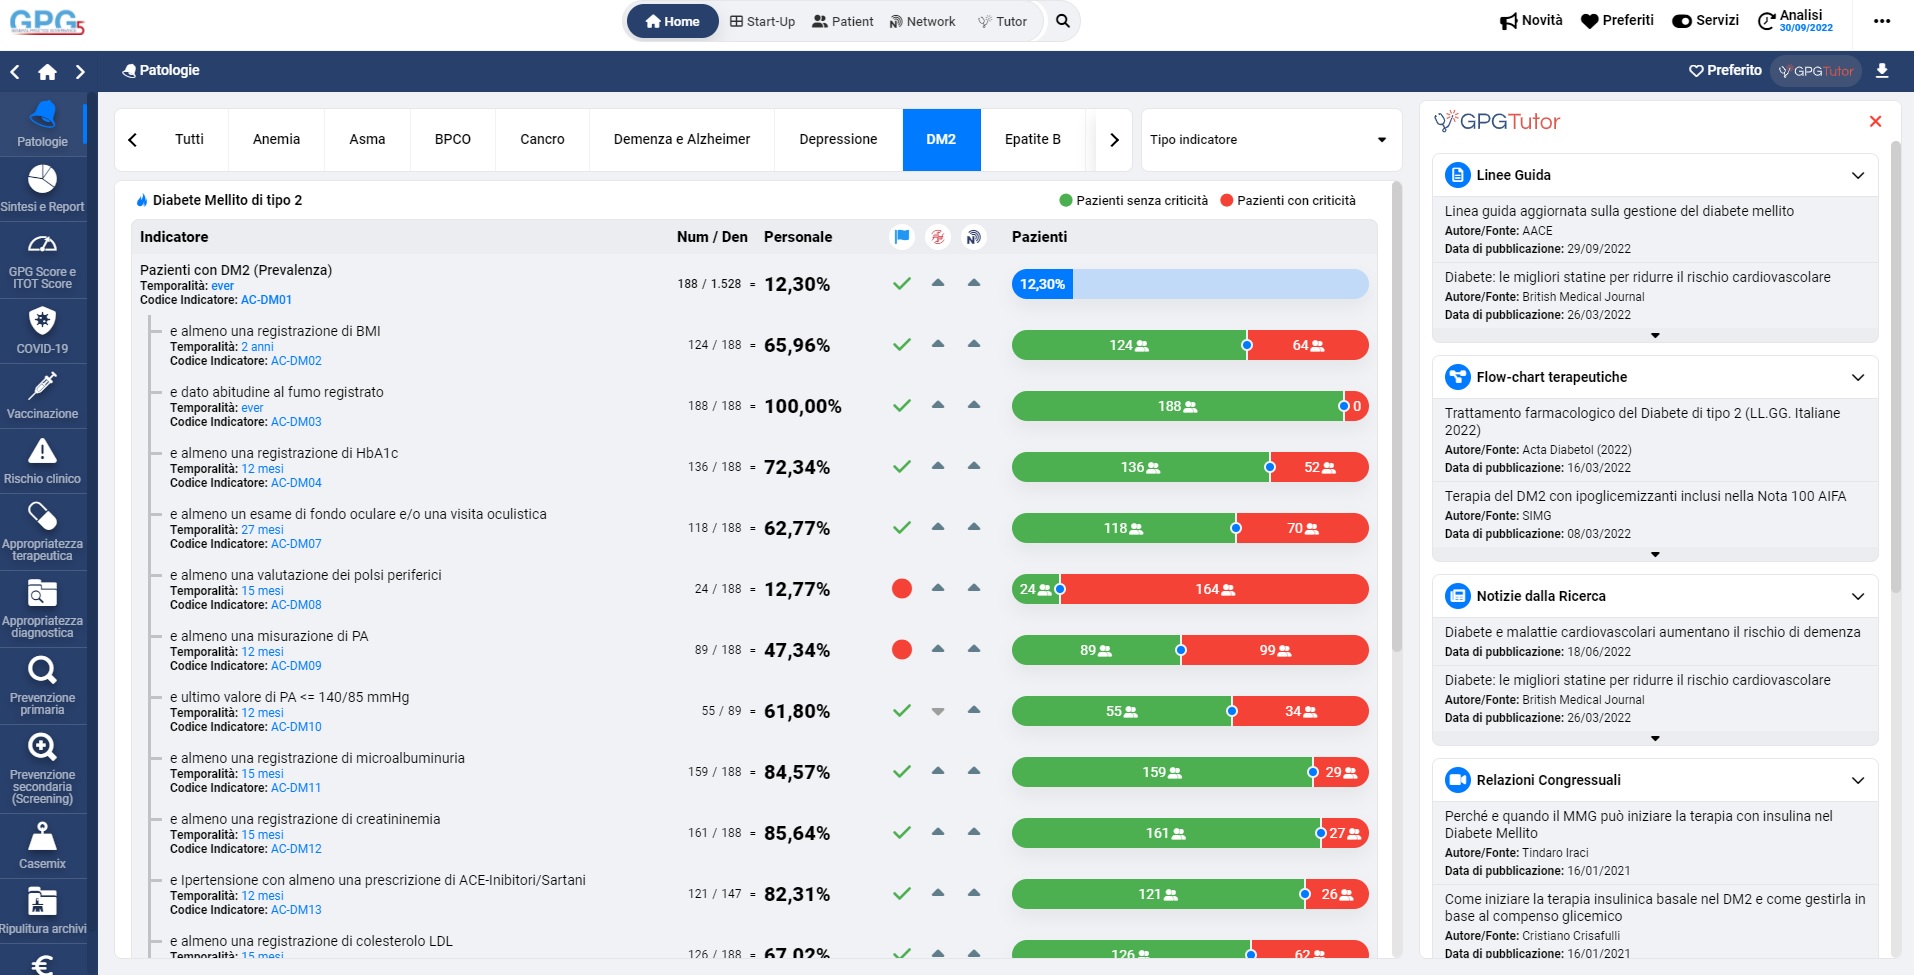The image size is (1914, 975).
Task: Click the blue flag column icon
Action: 902,237
